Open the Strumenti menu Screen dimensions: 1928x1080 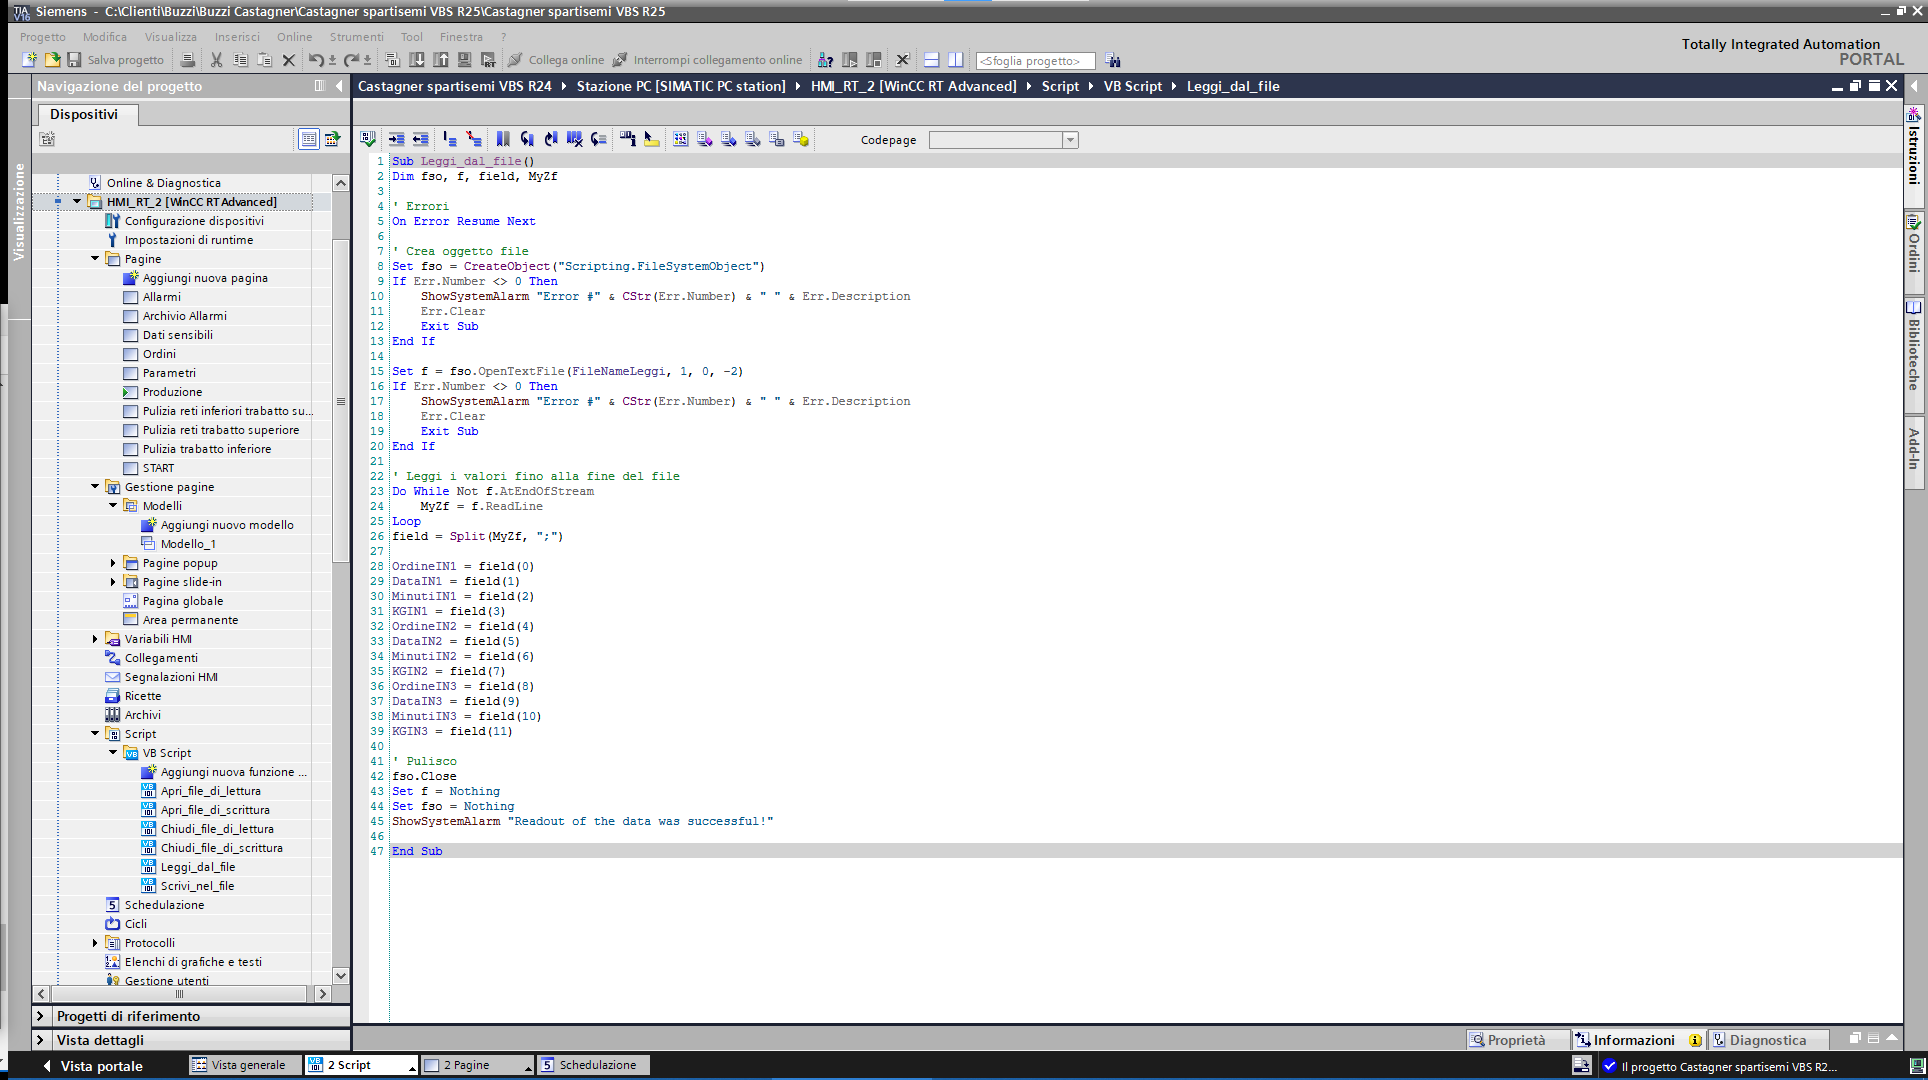[x=356, y=37]
